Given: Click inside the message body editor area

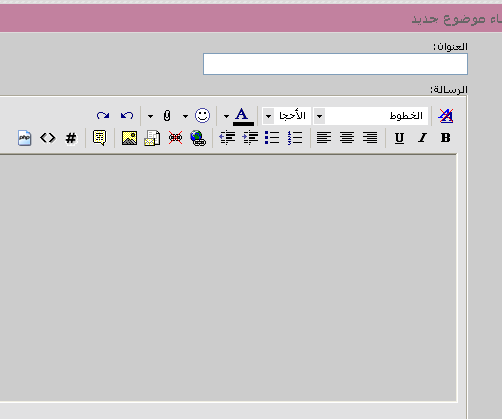Looking at the screenshot, I should (x=228, y=278).
